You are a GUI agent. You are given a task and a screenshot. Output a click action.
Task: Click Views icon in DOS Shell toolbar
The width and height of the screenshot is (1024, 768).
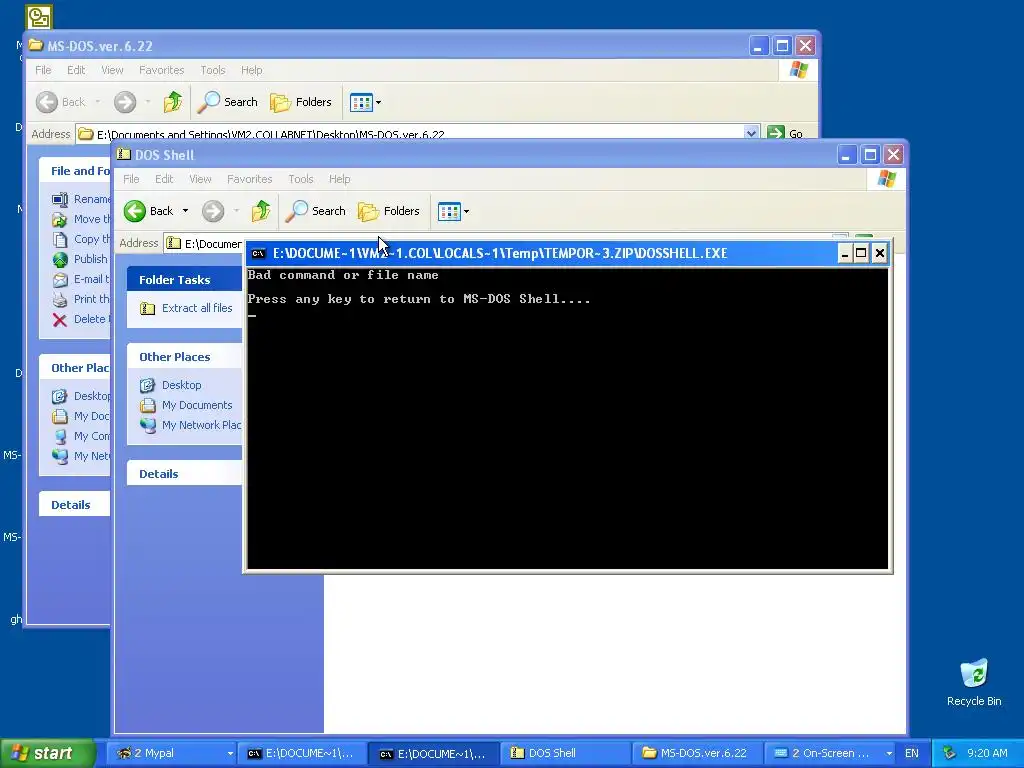pyautogui.click(x=449, y=212)
